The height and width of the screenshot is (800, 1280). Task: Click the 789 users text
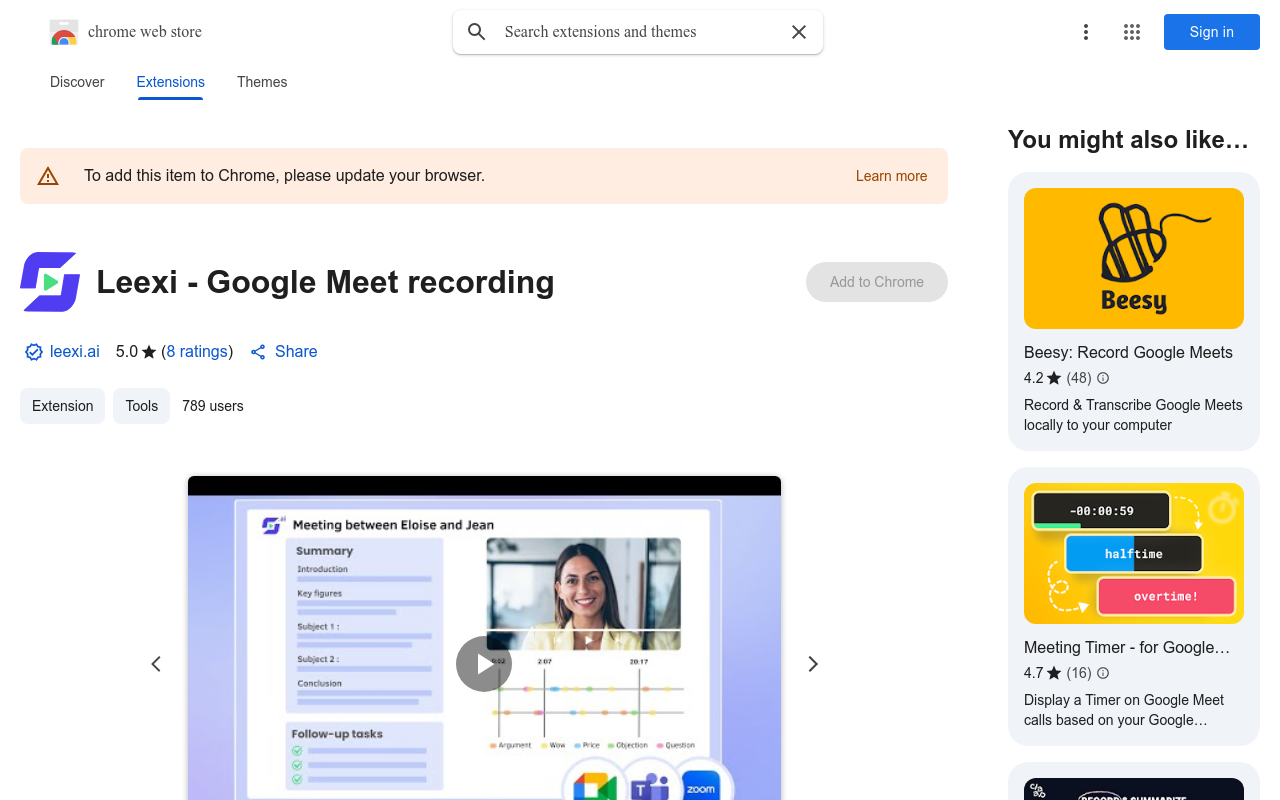pos(213,406)
